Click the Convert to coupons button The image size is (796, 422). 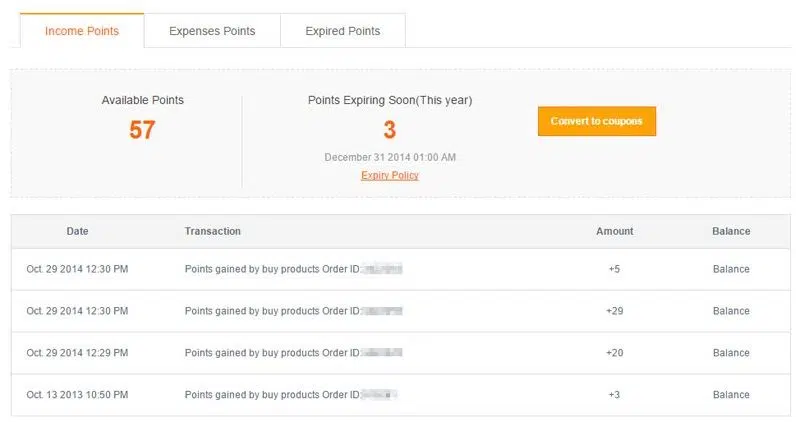coord(596,121)
